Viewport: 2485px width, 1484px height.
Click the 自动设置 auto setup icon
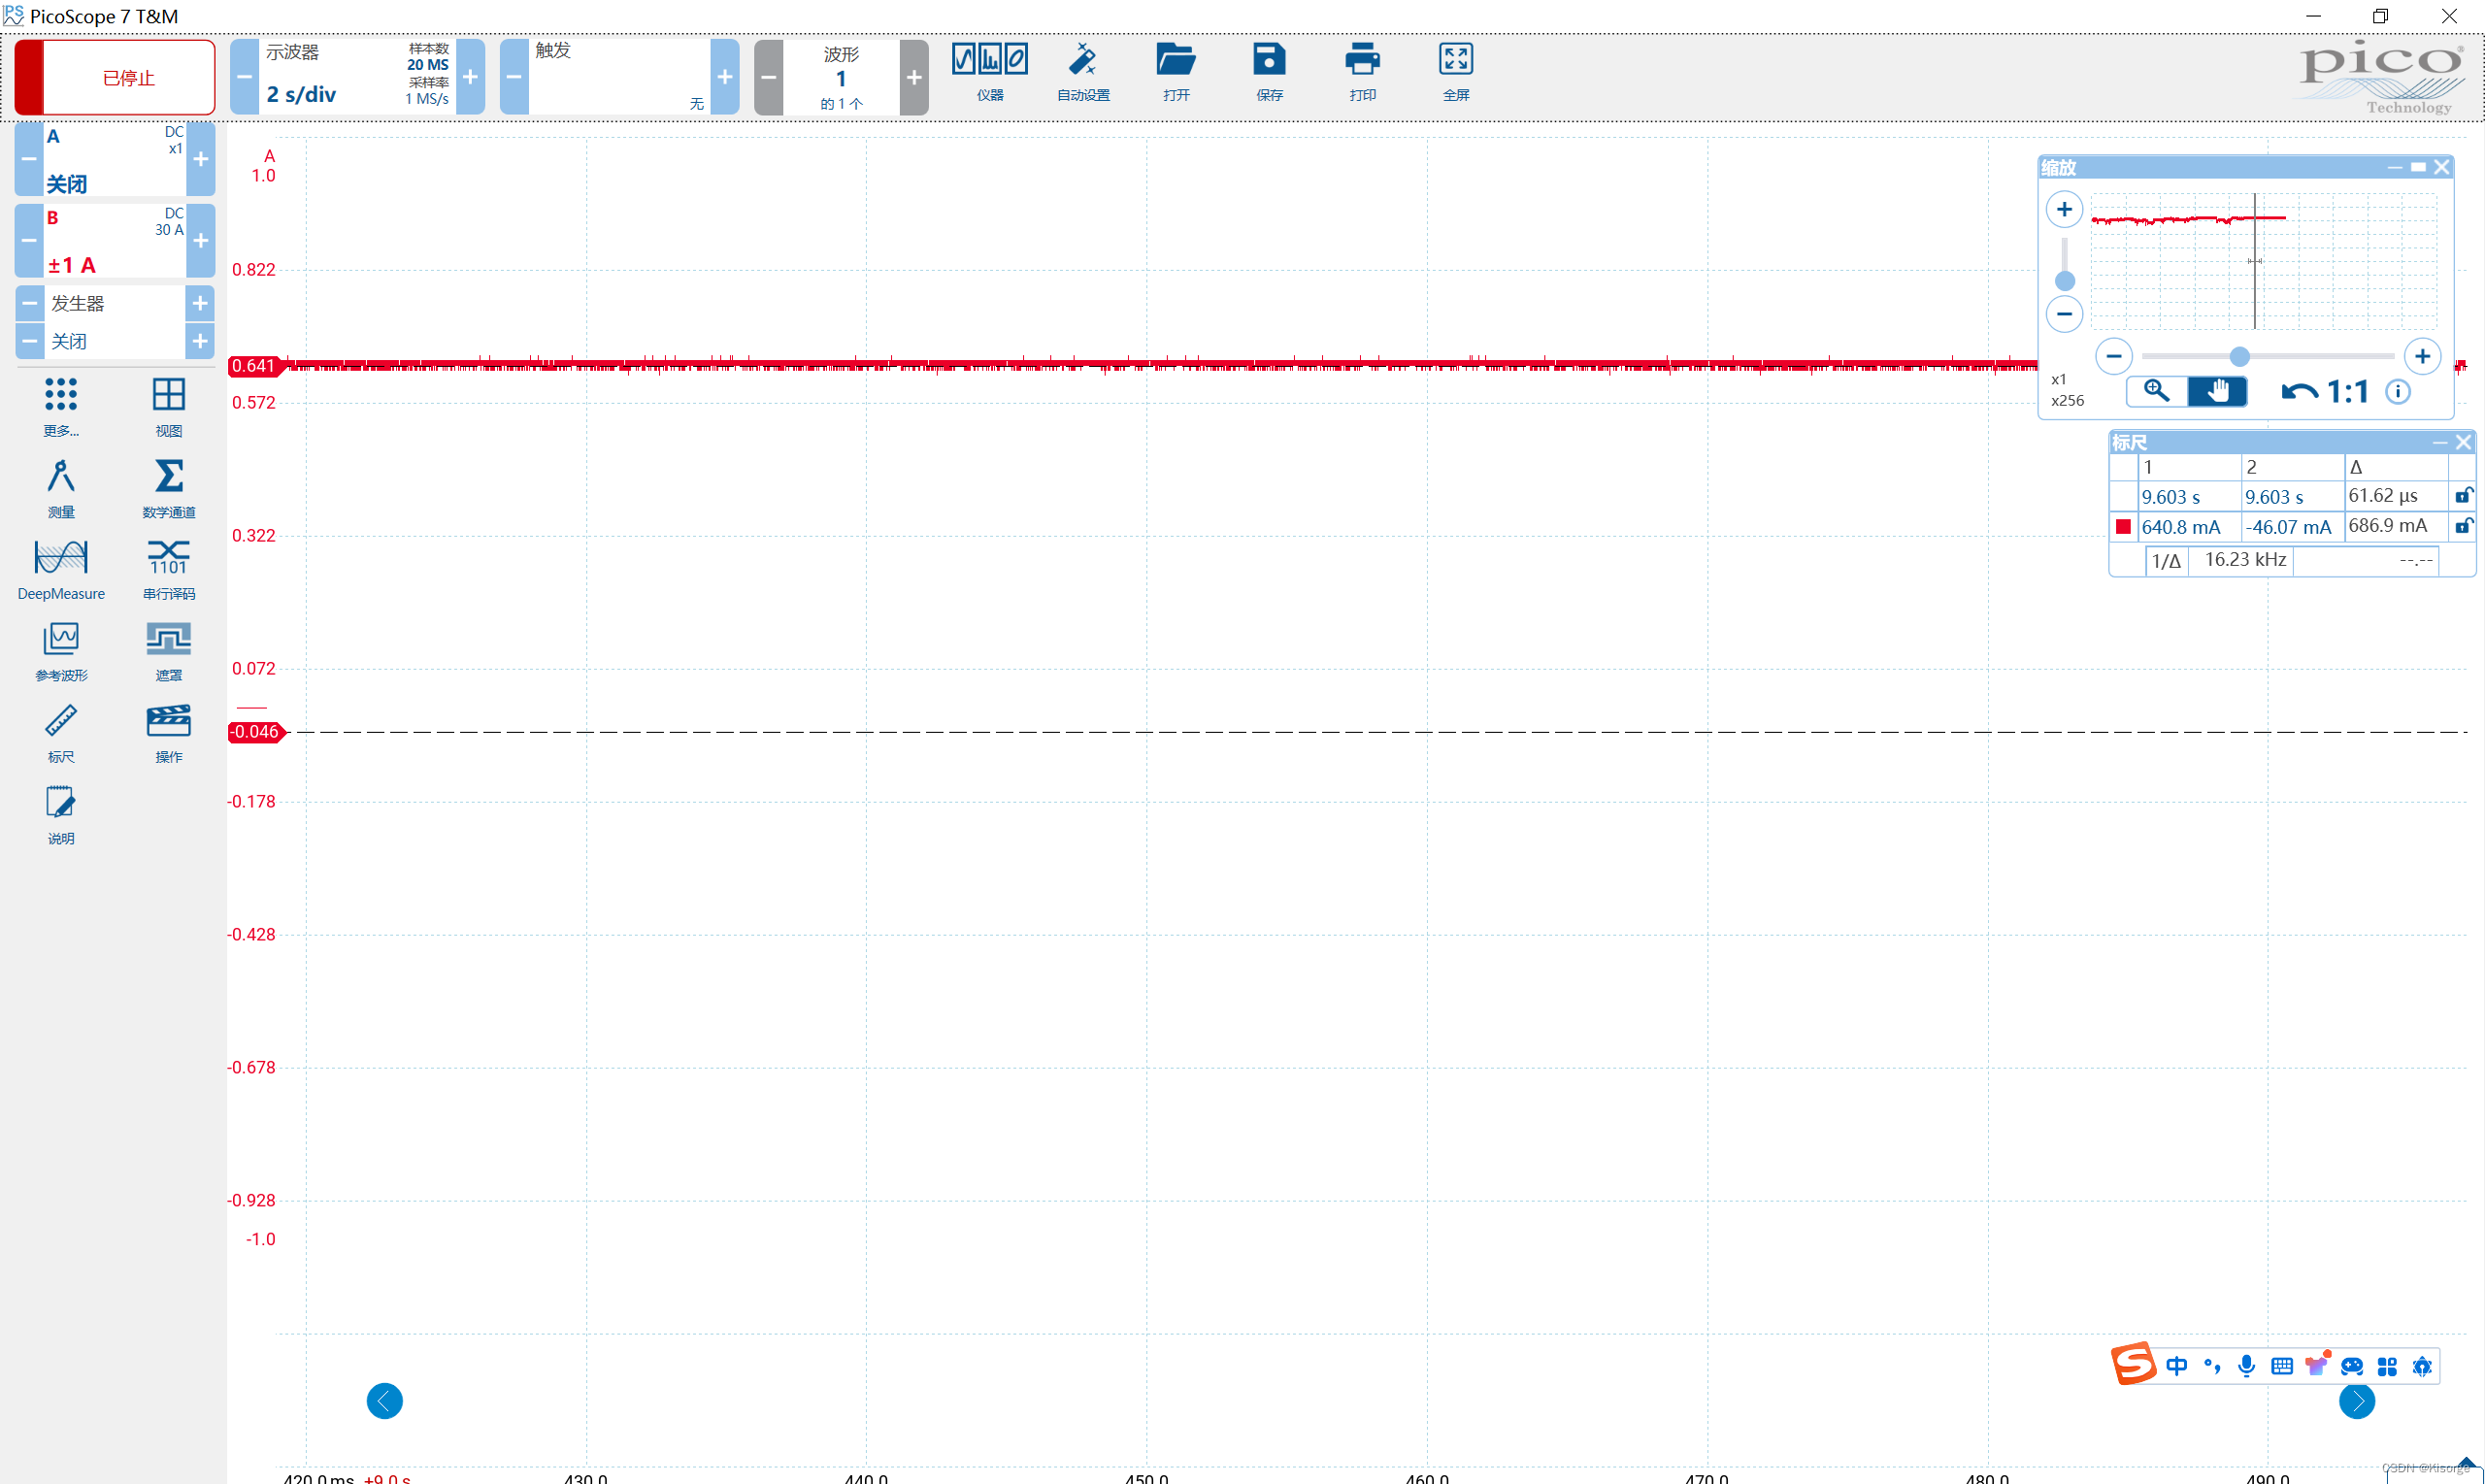(x=1083, y=72)
